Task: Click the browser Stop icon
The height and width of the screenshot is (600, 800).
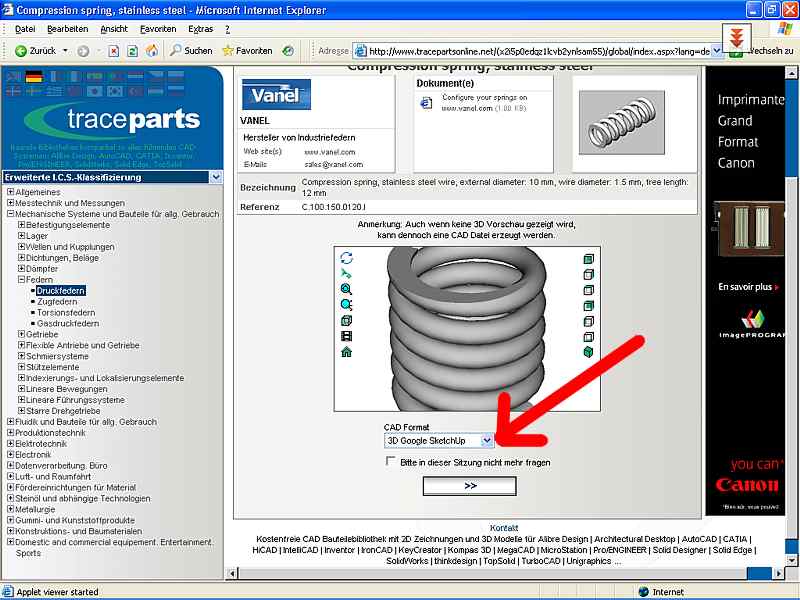Action: (x=114, y=50)
